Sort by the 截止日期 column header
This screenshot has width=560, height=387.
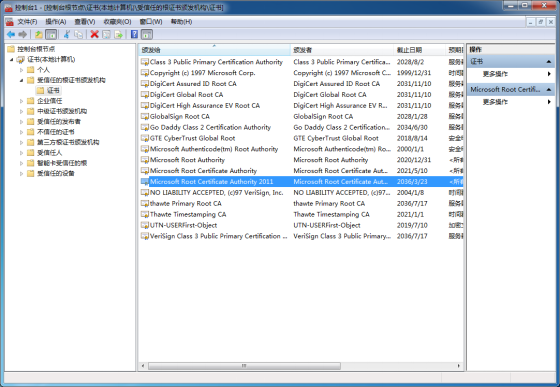click(420, 50)
